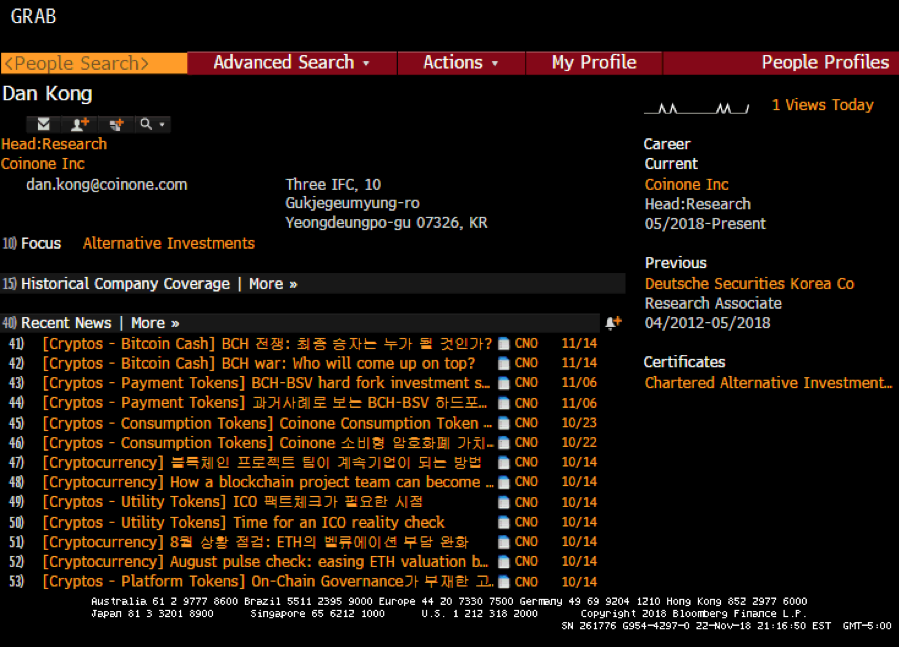
Task: Open the 1 Views Today link
Action: click(822, 105)
